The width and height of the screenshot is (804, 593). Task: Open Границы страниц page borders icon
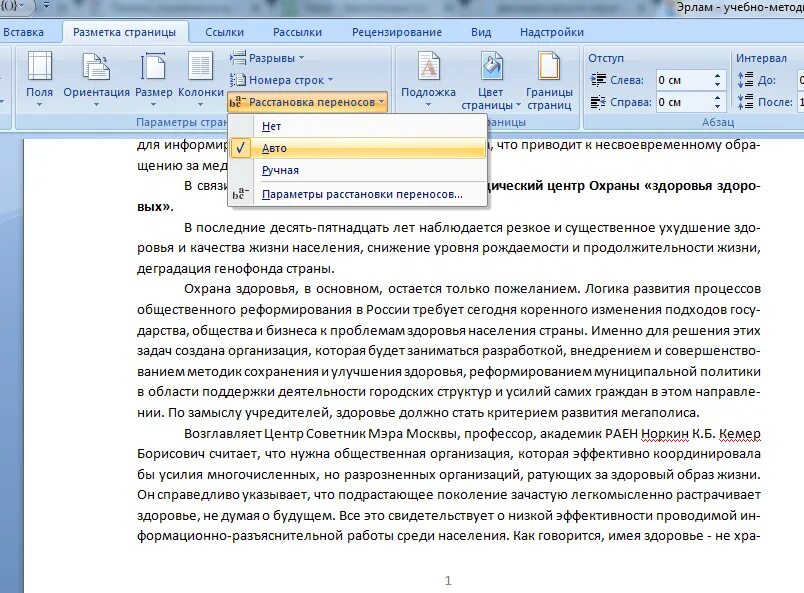click(x=549, y=67)
